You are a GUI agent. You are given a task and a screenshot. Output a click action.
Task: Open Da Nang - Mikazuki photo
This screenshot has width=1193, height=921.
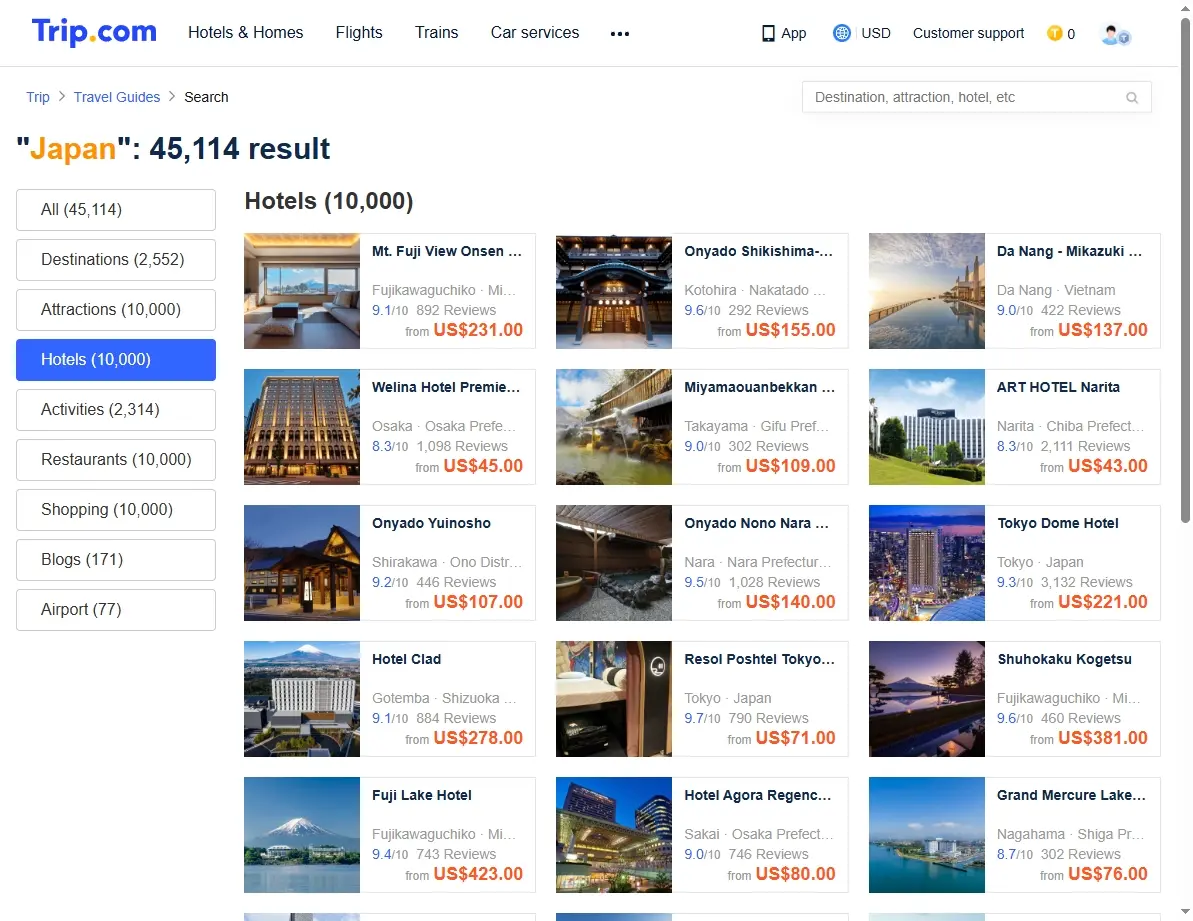[x=926, y=291]
